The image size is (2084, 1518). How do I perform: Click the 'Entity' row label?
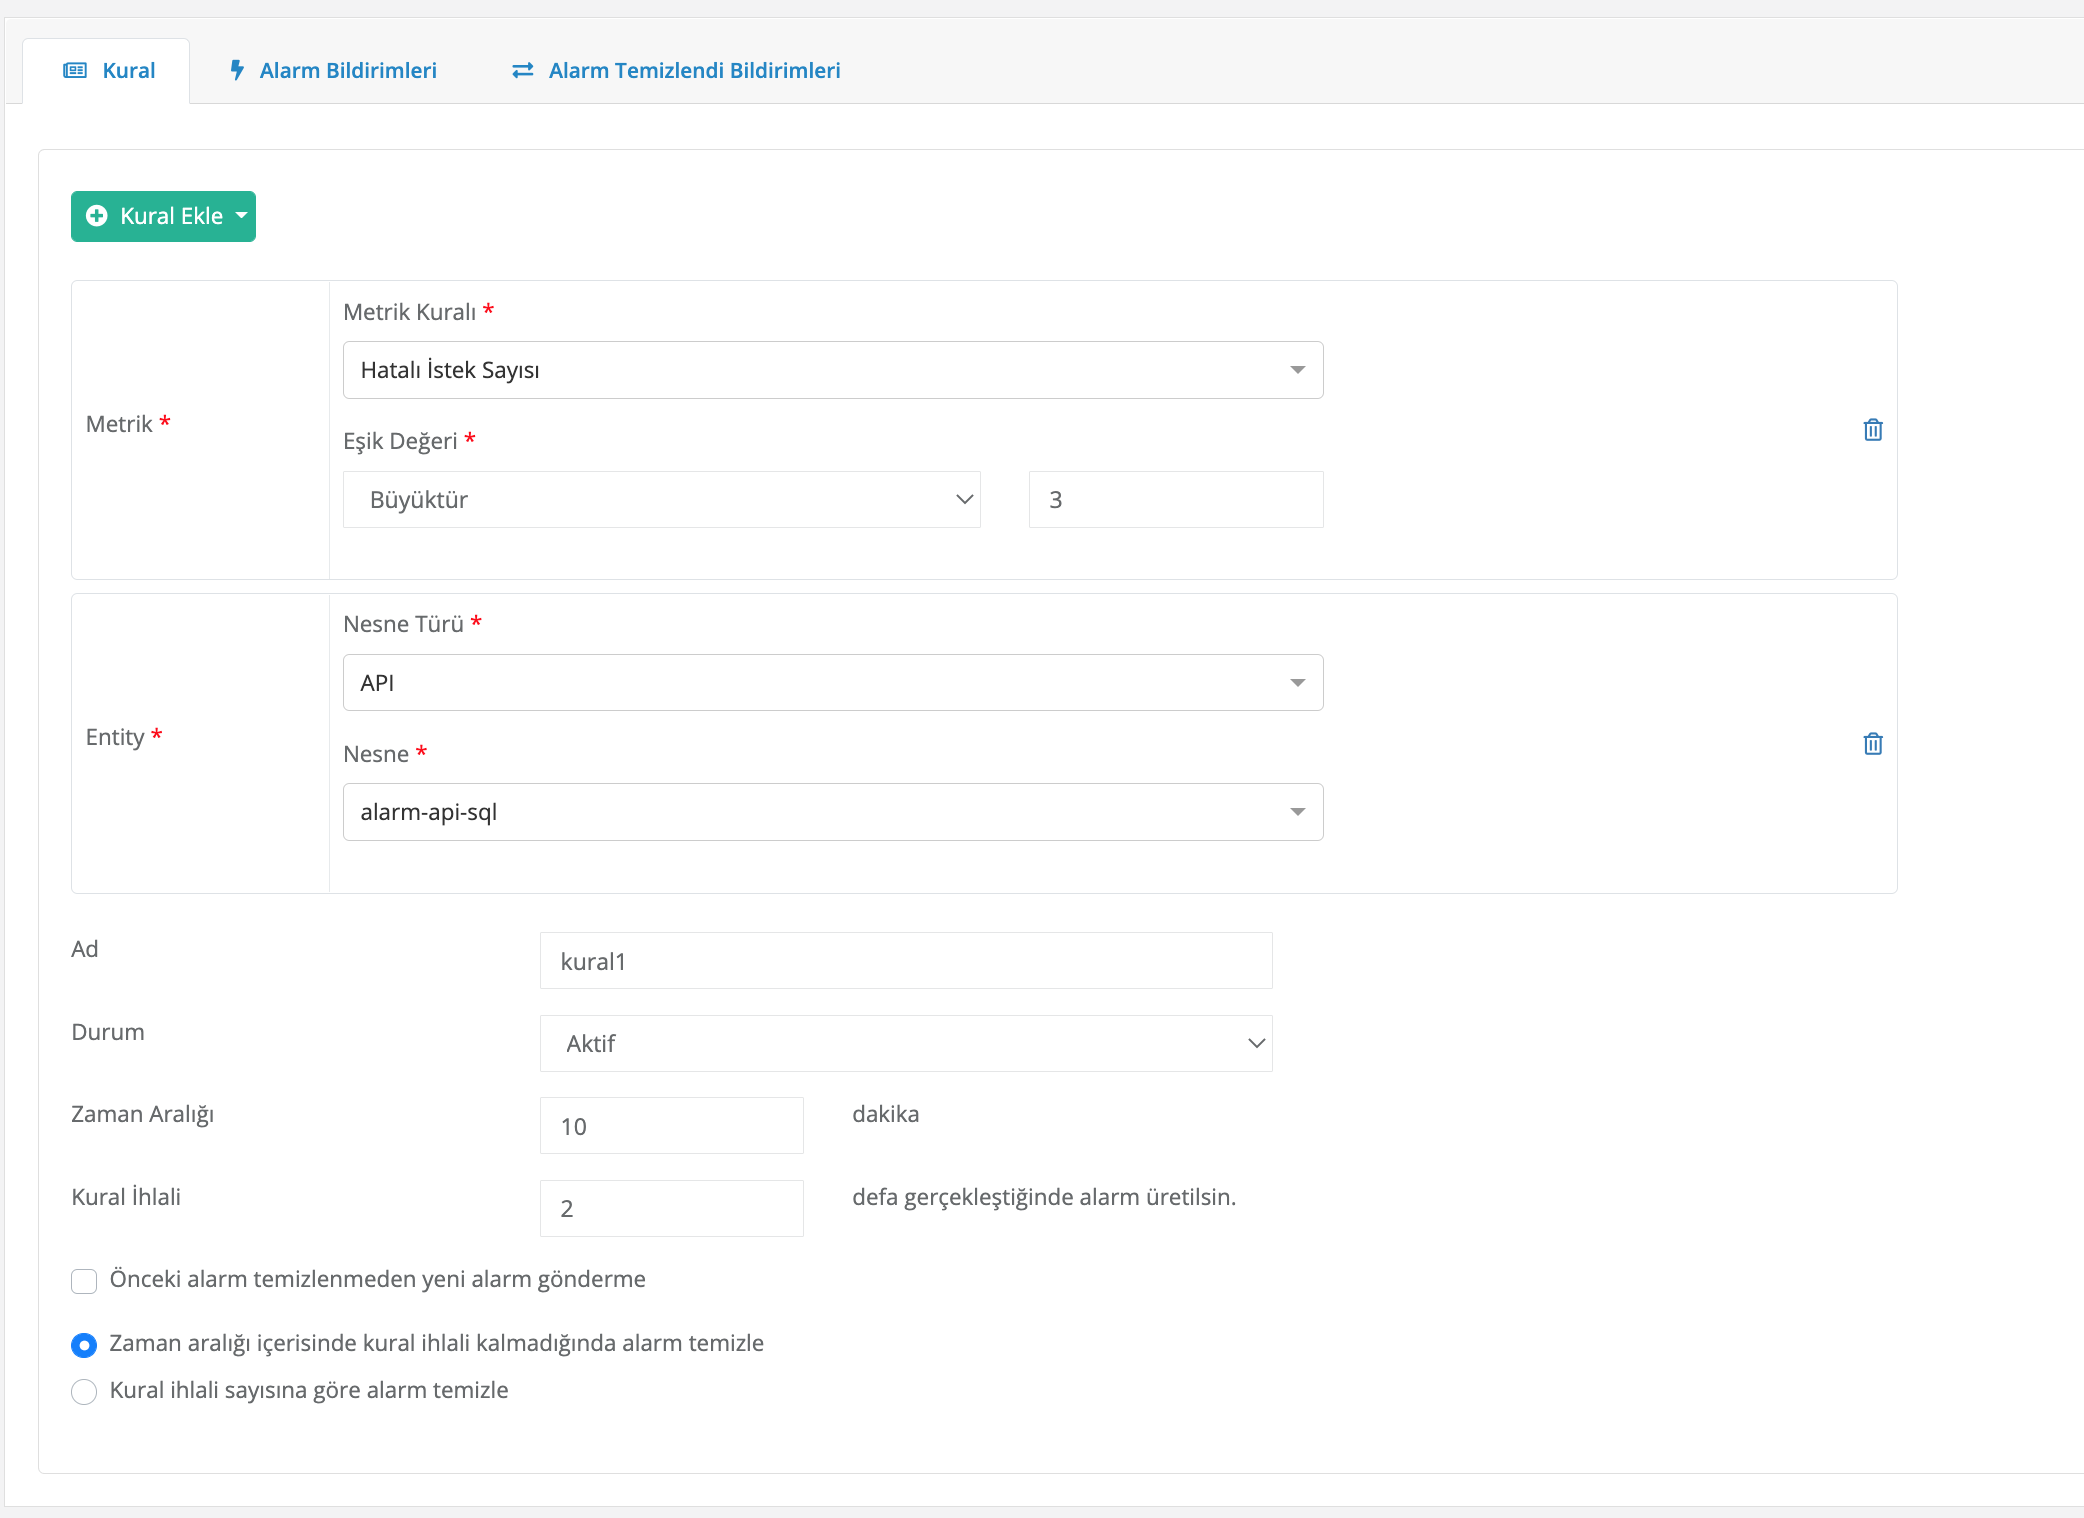pos(115,737)
